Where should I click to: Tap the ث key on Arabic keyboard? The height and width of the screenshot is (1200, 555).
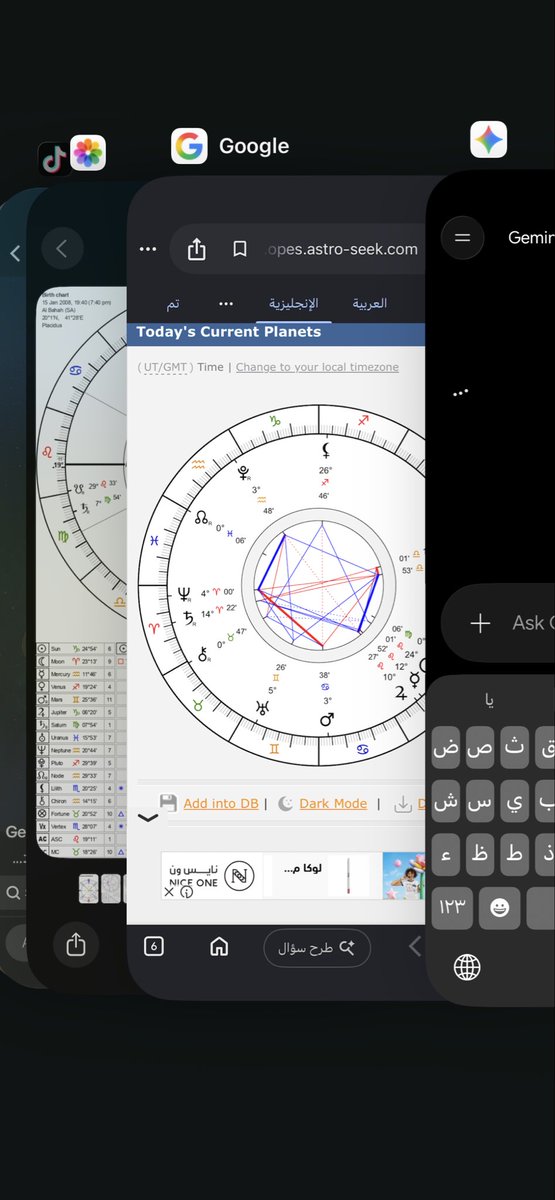(x=515, y=747)
